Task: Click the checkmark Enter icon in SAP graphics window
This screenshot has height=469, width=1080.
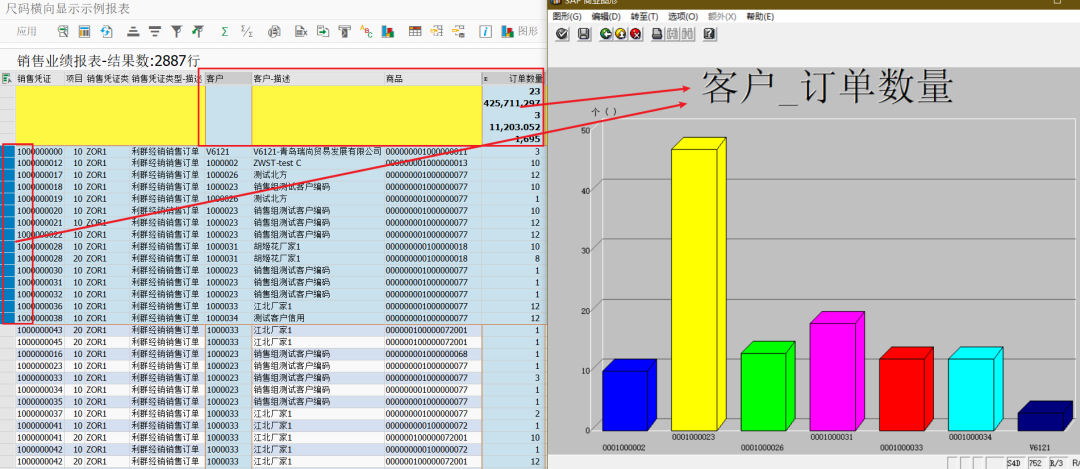Action: pos(562,34)
